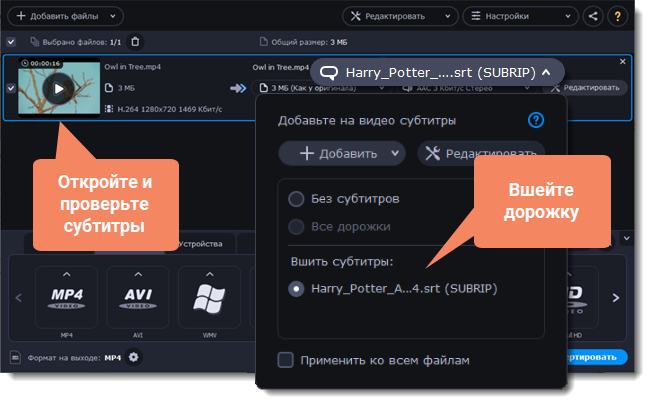Choose the AVI format icon
Viewport: 650px width, 403px height.
(x=138, y=297)
